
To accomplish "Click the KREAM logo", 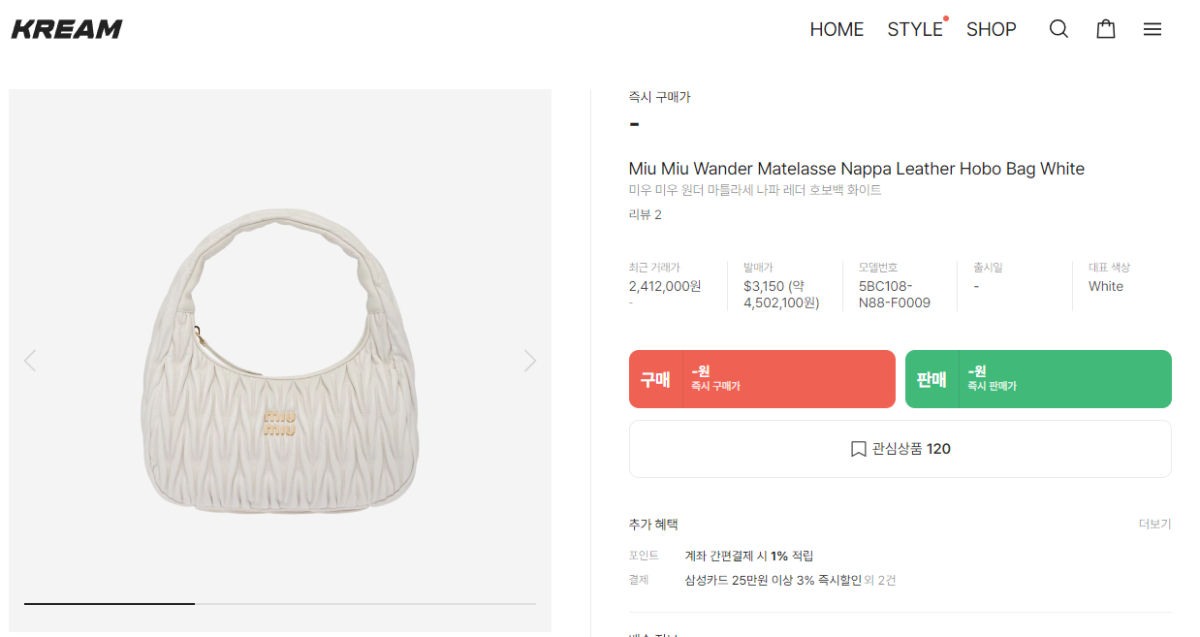I will pyautogui.click(x=67, y=29).
